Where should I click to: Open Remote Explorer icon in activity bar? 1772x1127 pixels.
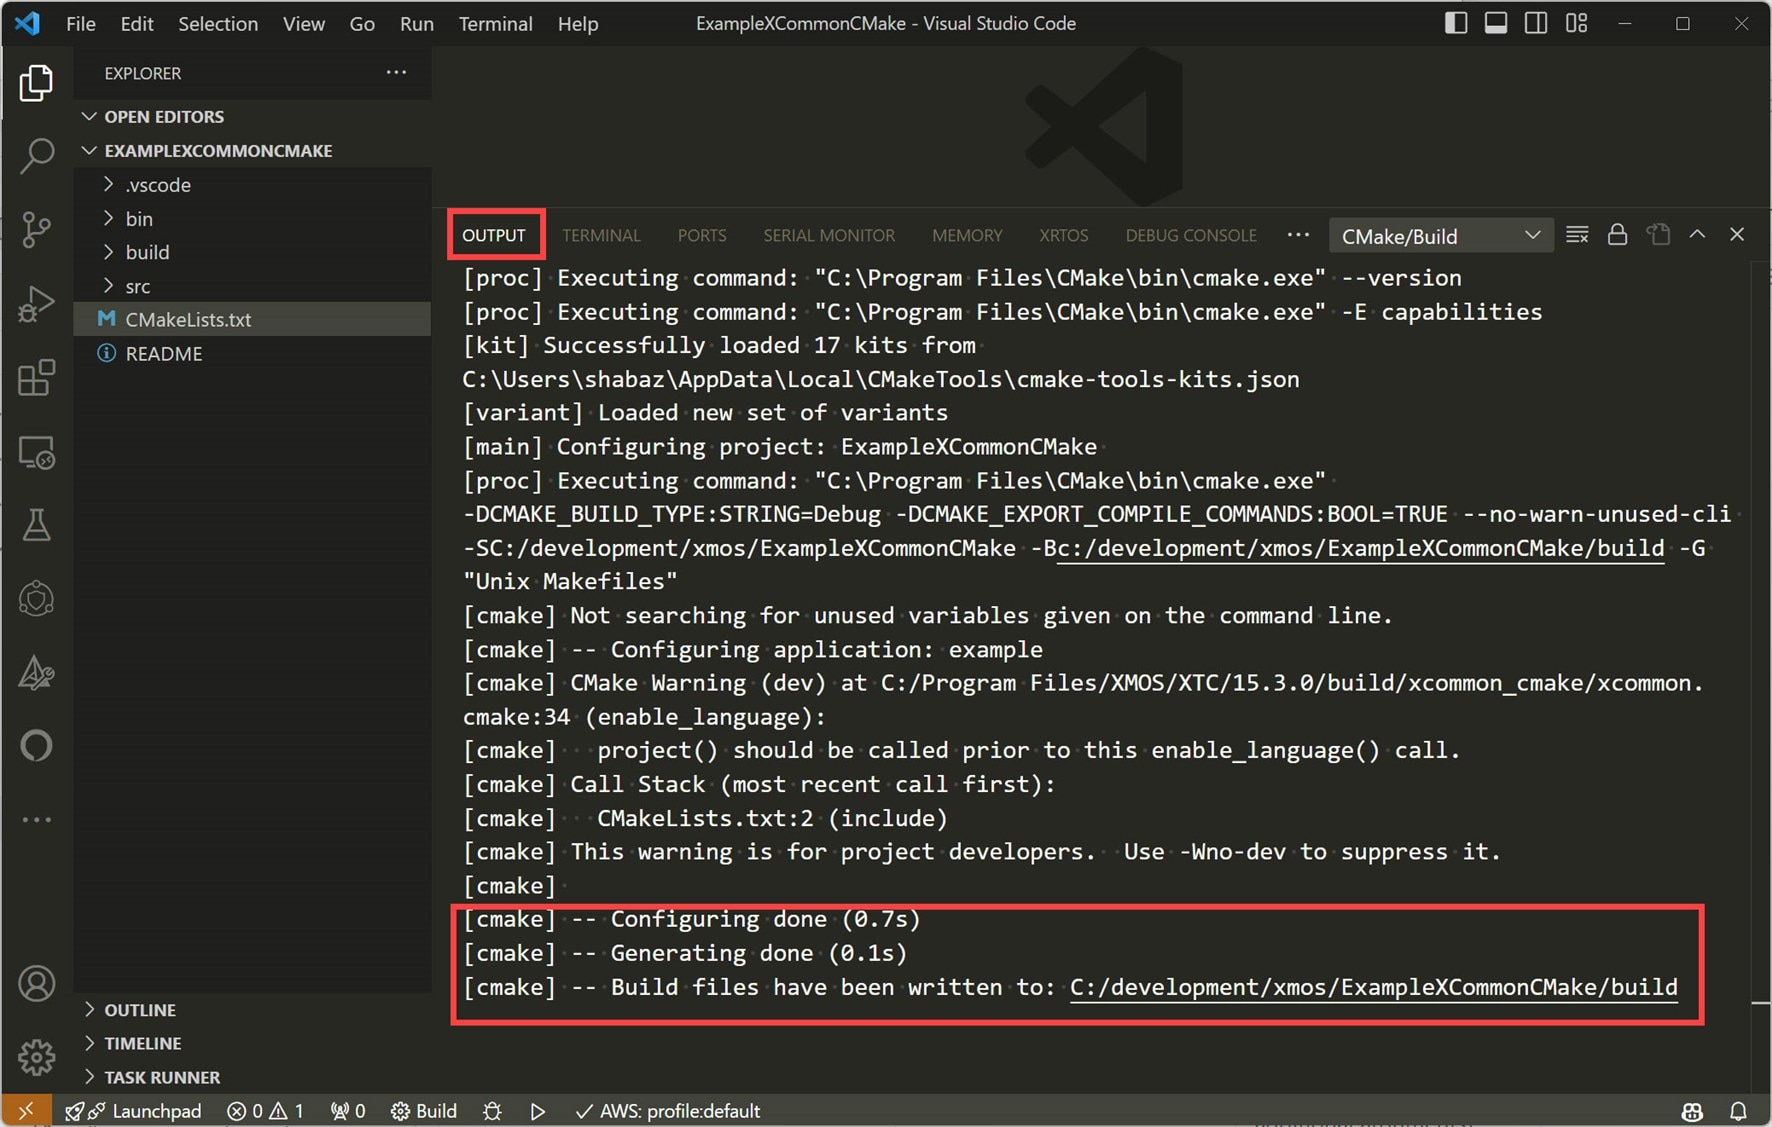tap(36, 452)
